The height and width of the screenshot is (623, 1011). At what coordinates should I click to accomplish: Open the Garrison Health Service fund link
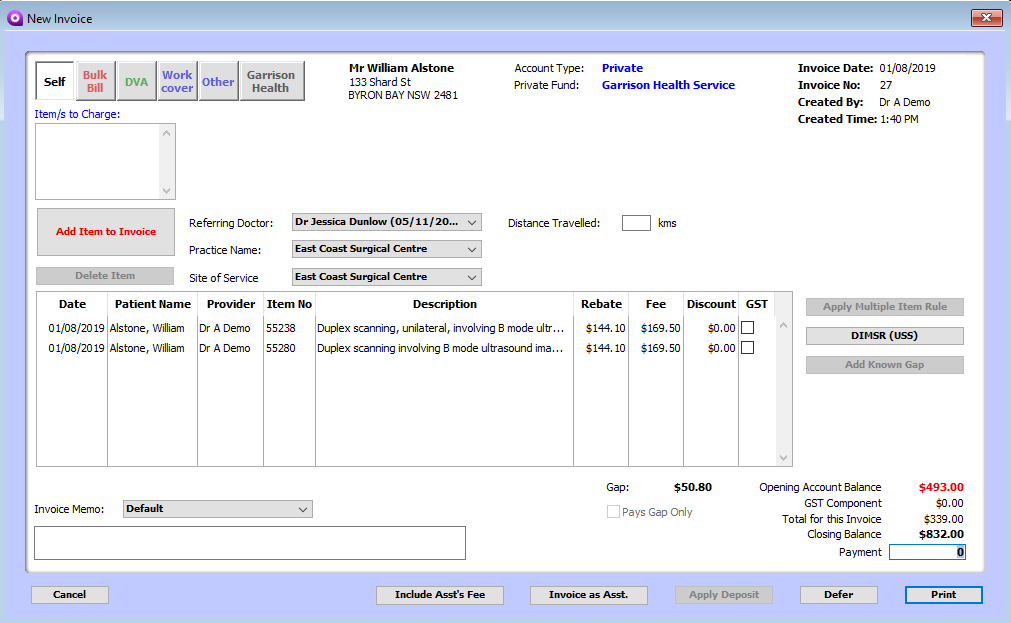coord(667,84)
